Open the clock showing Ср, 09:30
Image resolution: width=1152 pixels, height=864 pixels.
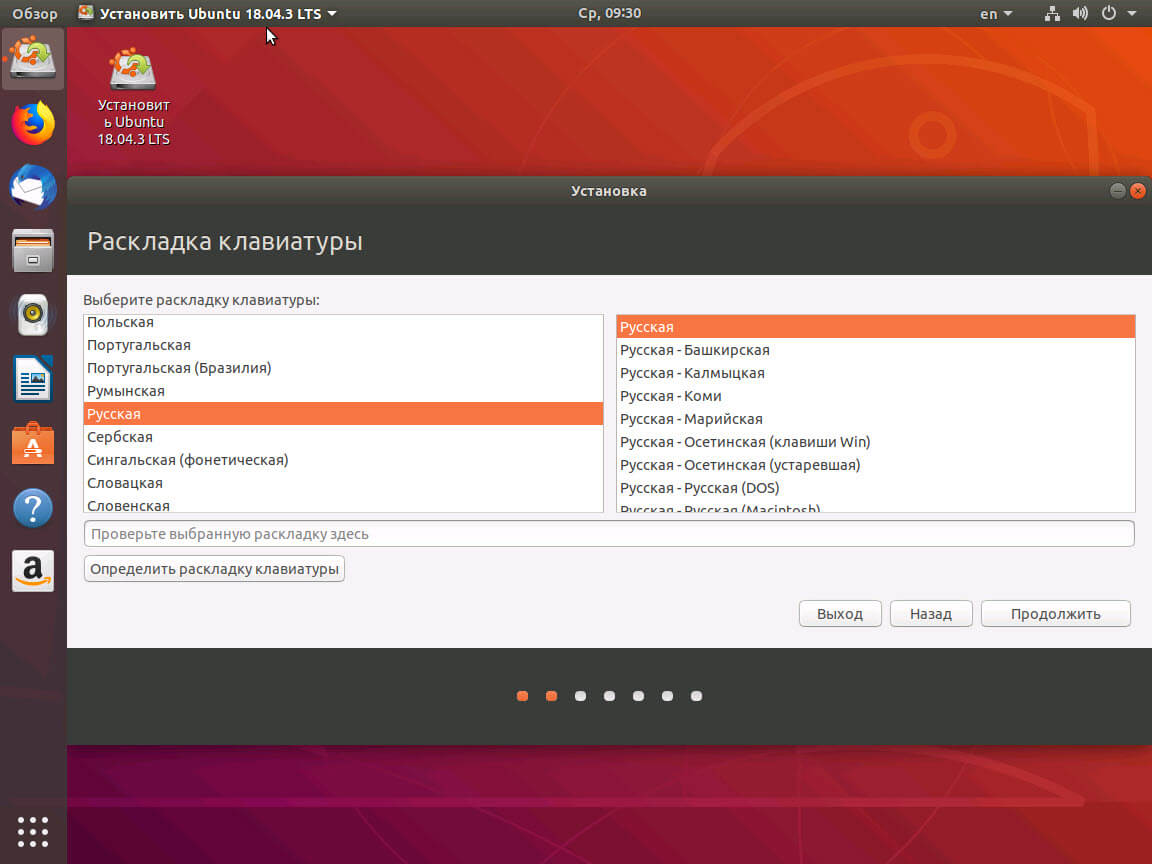609,13
